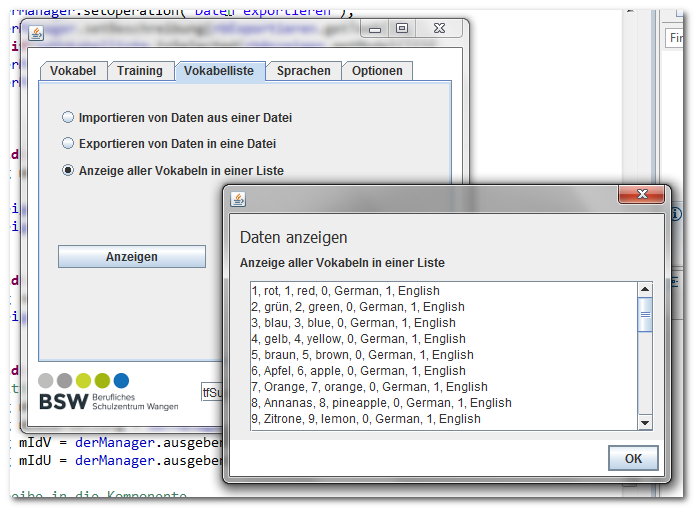Select Importieren von Daten aus einer Datei

point(177,118)
